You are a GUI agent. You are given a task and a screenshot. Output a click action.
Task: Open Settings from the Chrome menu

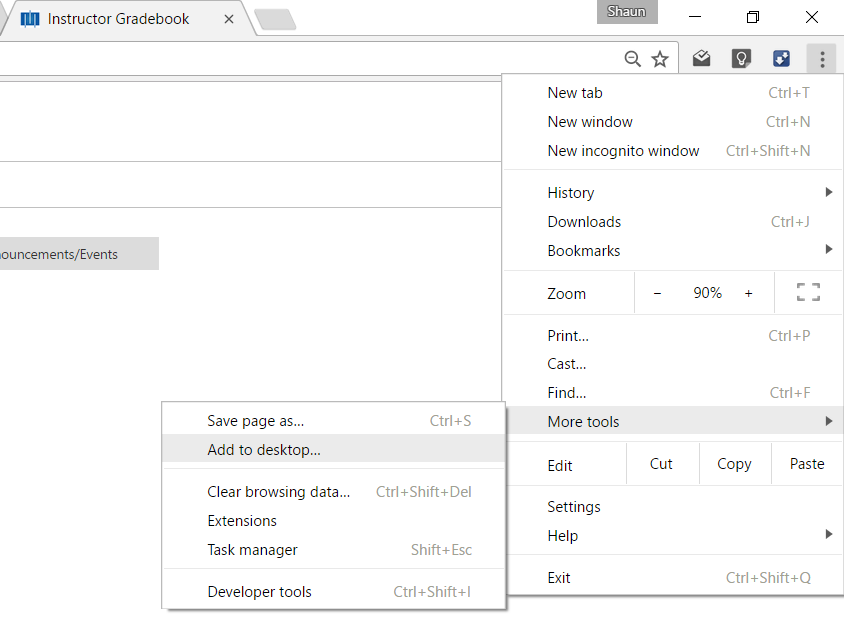coord(673,507)
